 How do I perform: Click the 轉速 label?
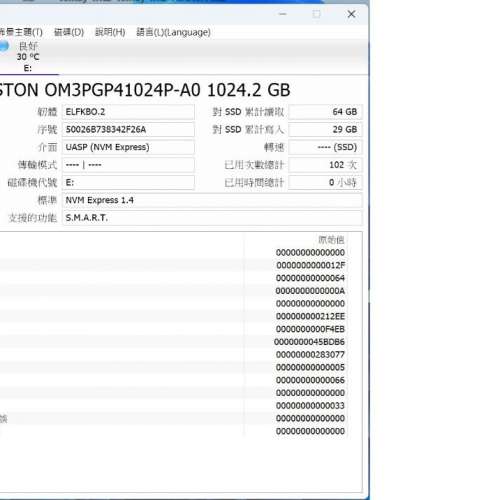pyautogui.click(x=274, y=147)
